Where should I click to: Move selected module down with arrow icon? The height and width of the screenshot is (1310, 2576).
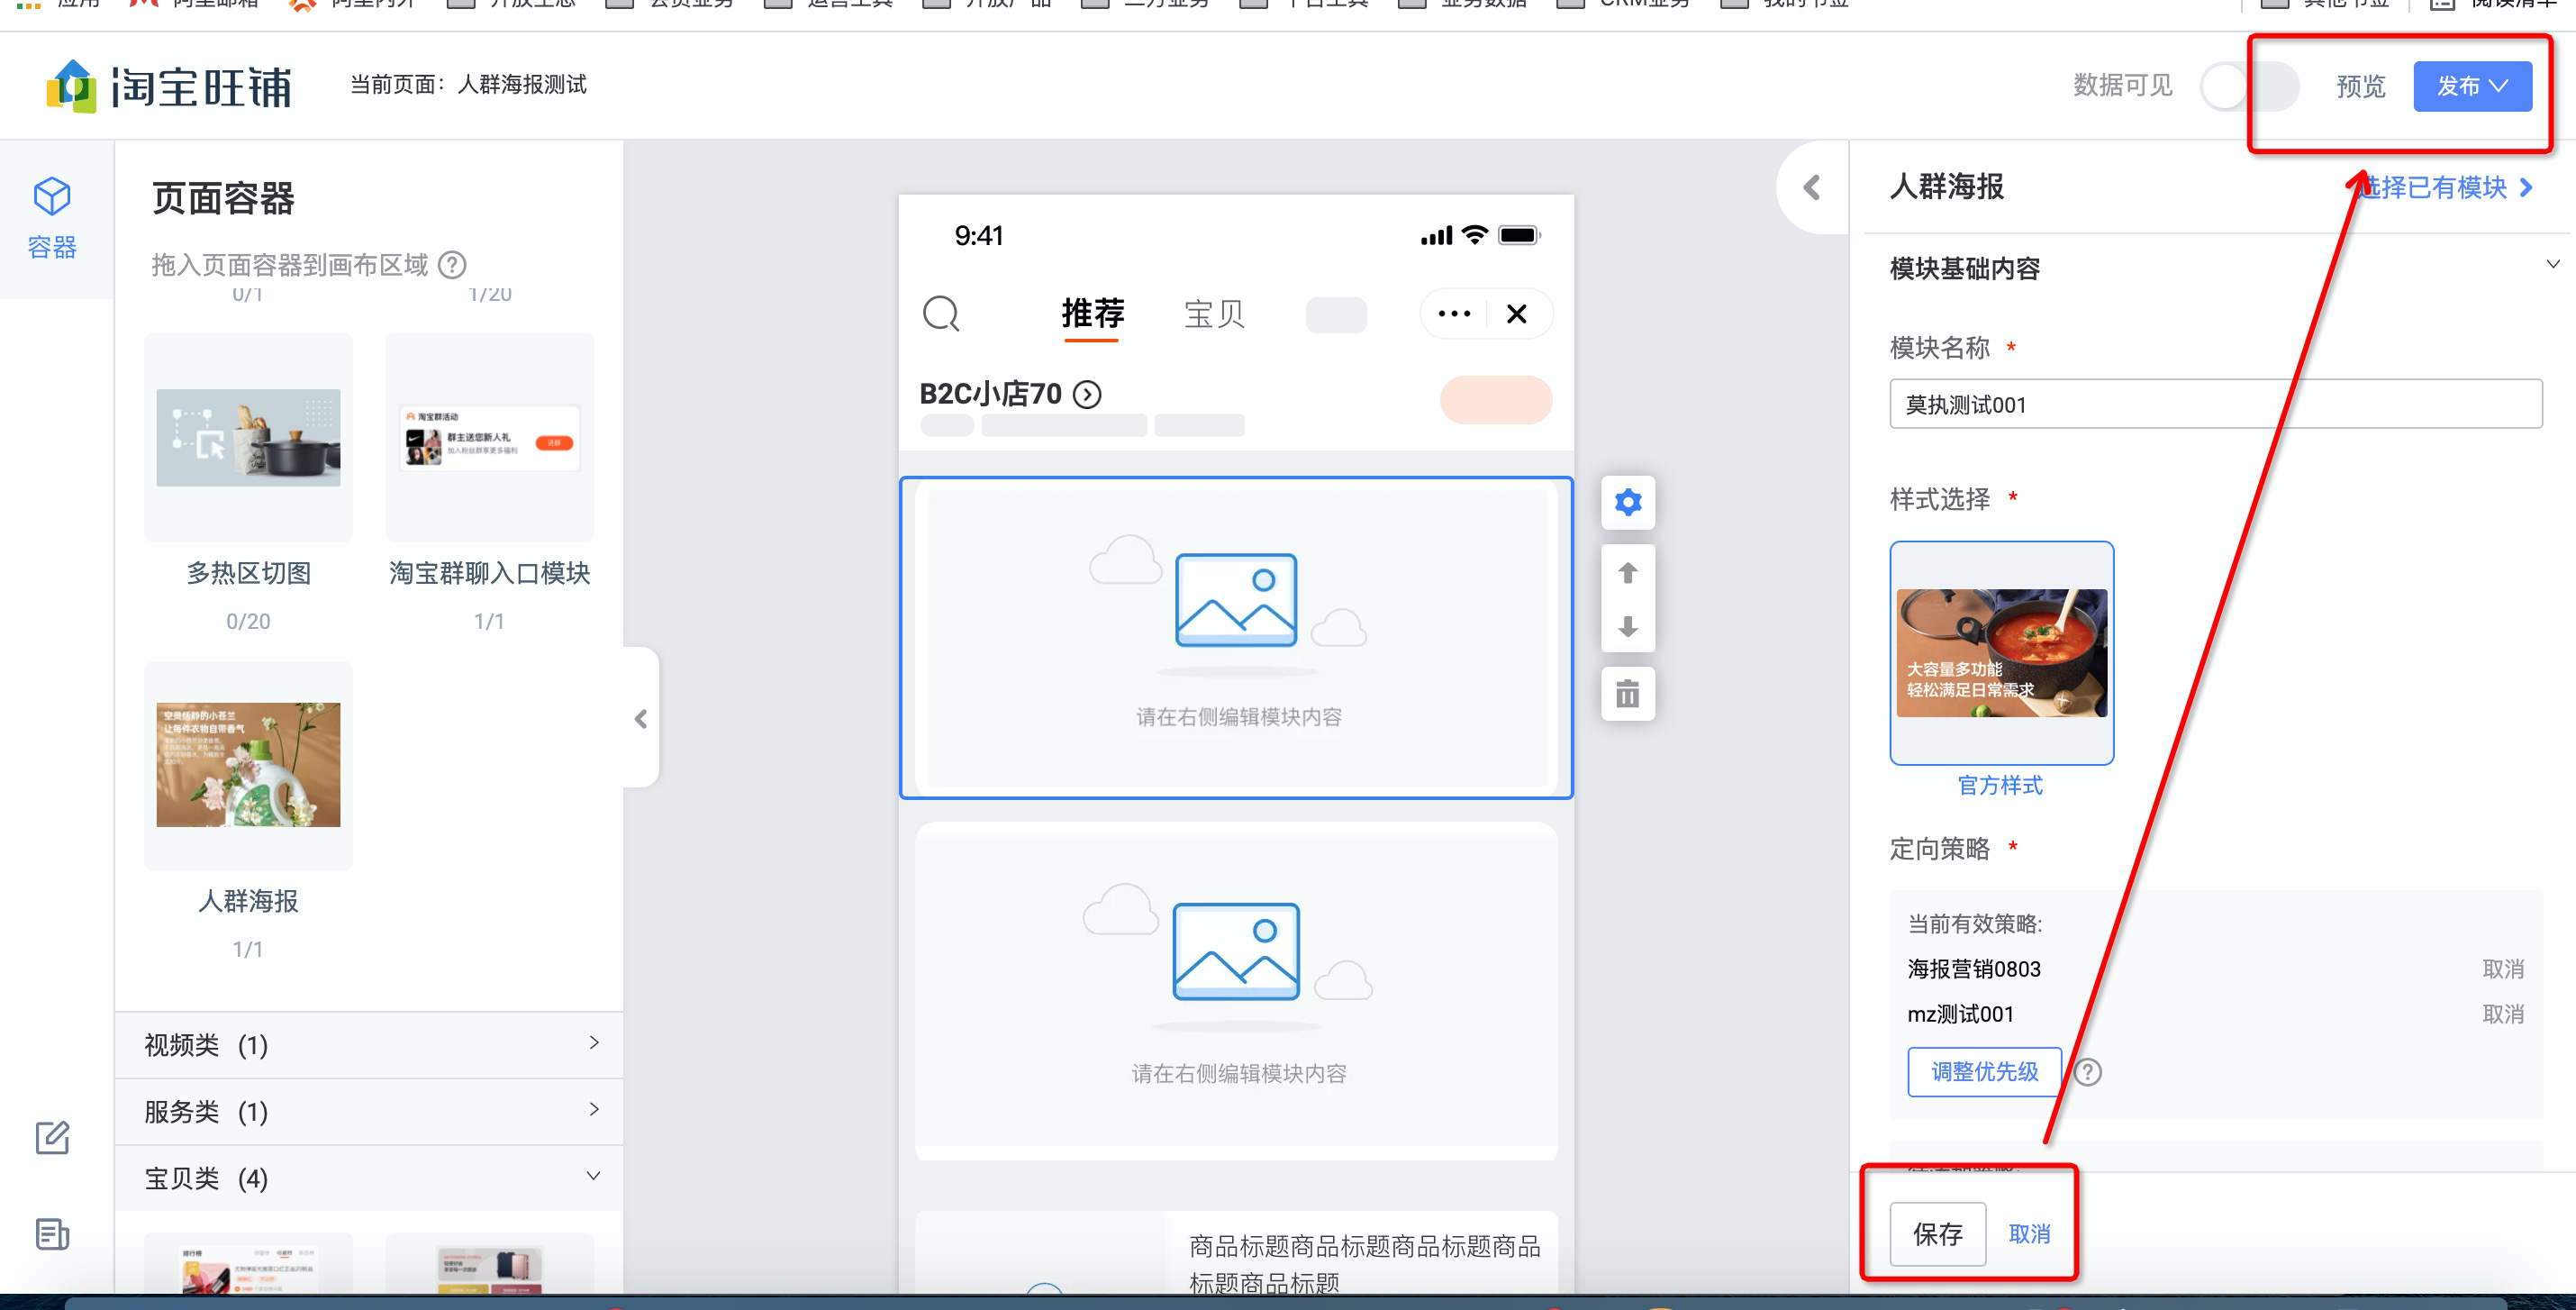point(1627,627)
